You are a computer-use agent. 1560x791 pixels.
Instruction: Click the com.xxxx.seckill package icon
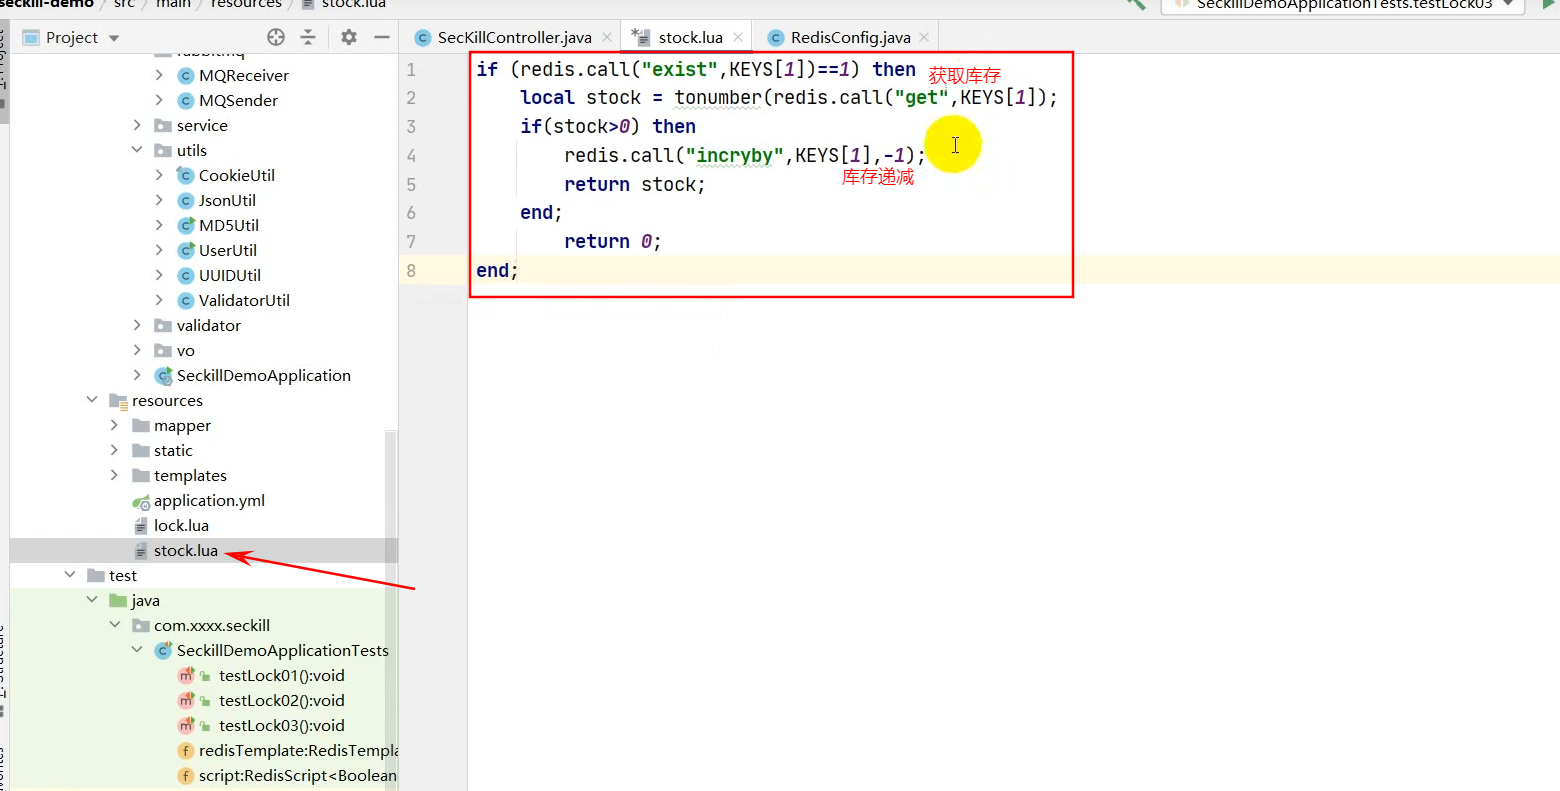click(141, 625)
